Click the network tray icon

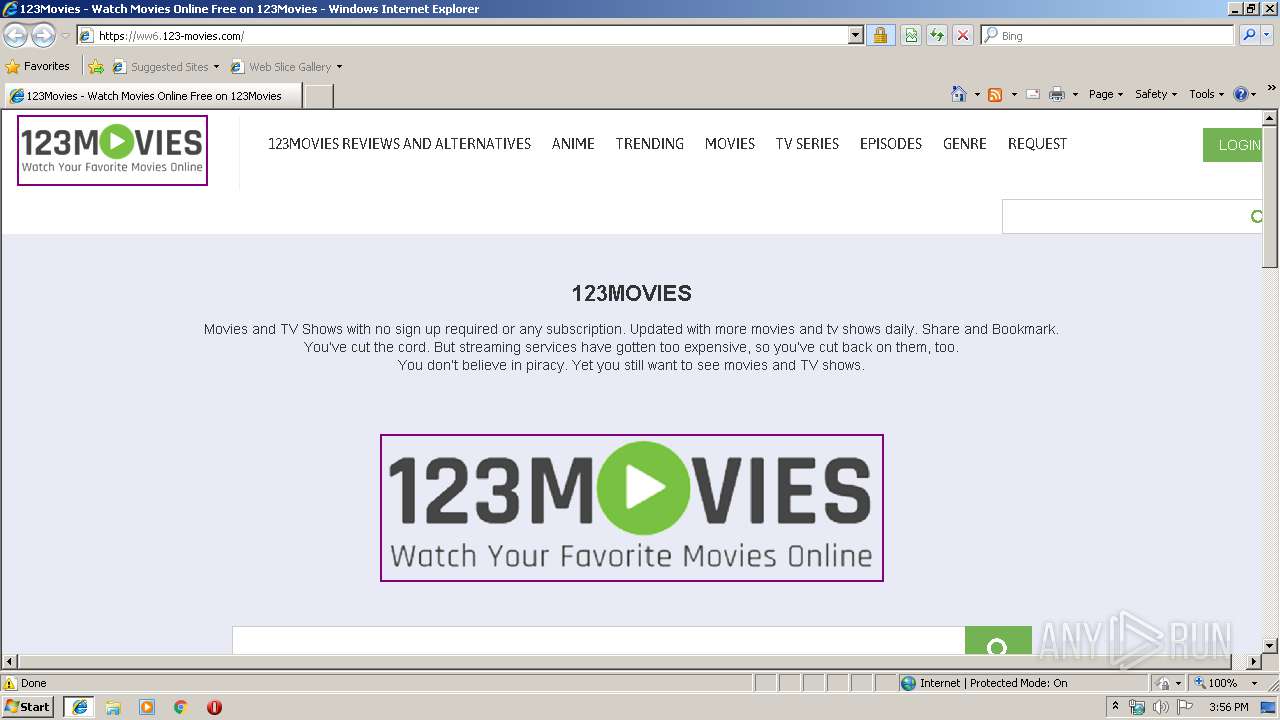click(1137, 707)
